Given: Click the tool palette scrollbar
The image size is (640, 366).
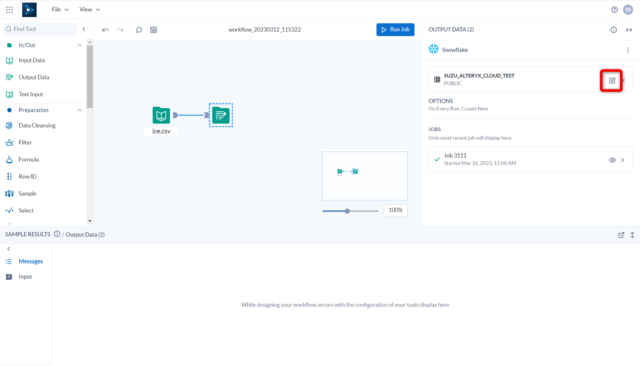Looking at the screenshot, I should pyautogui.click(x=90, y=77).
